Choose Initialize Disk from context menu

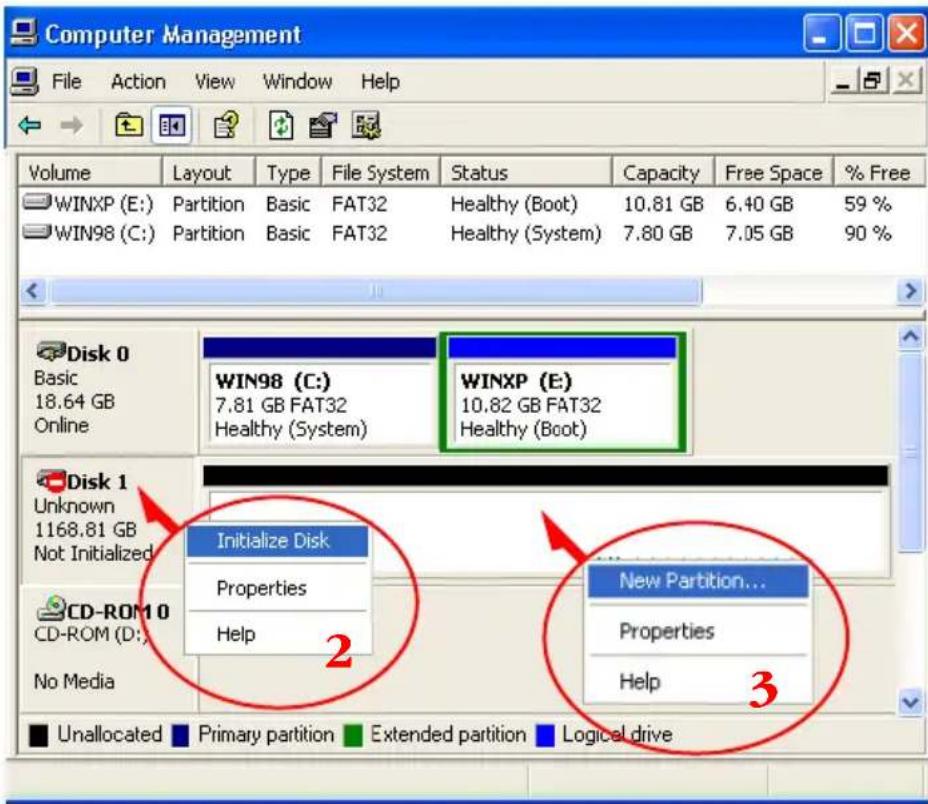point(278,541)
